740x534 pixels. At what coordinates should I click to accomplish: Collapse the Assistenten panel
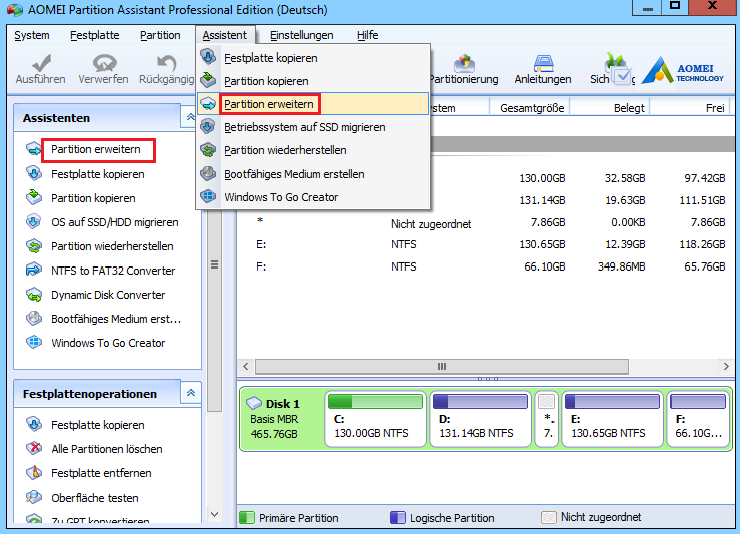coord(190,117)
